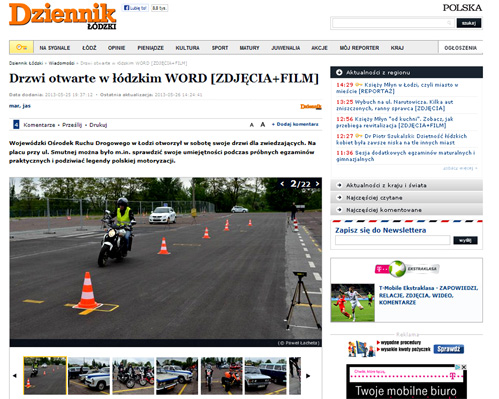Click zobacz więcej link under regional news
Viewport: 499px width, 399px height.
tap(460, 168)
